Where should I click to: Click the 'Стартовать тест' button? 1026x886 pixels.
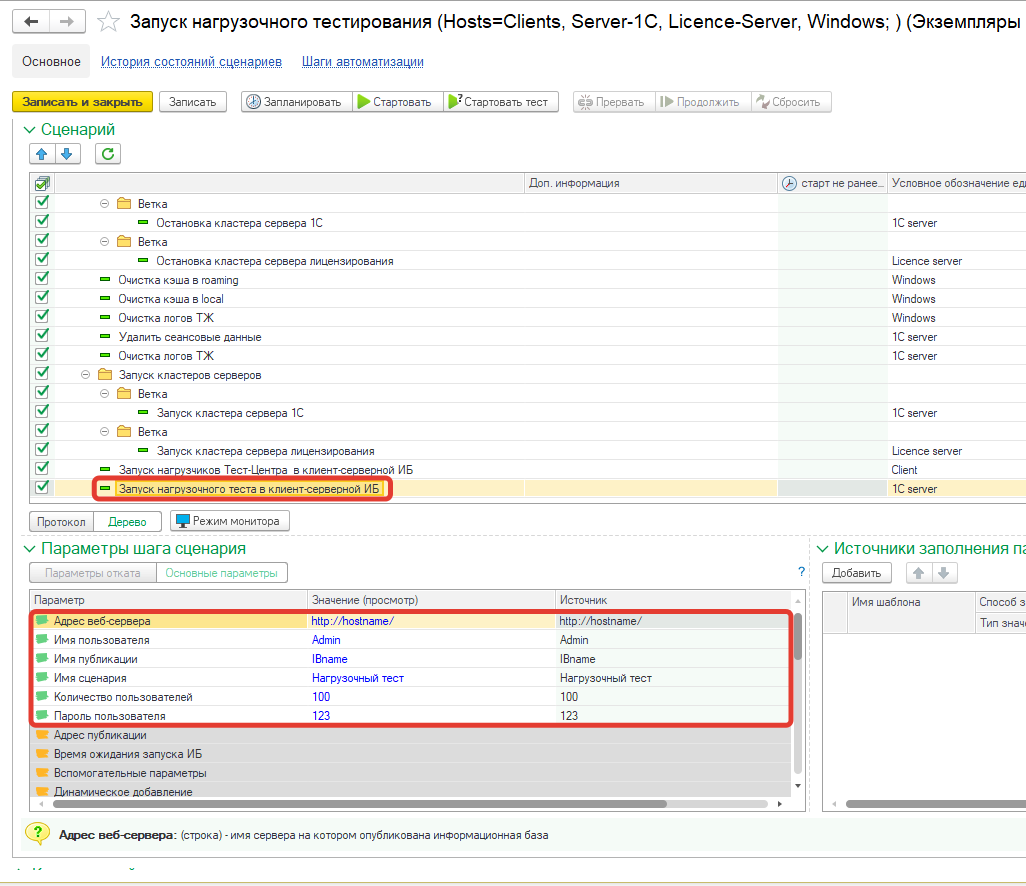498,102
